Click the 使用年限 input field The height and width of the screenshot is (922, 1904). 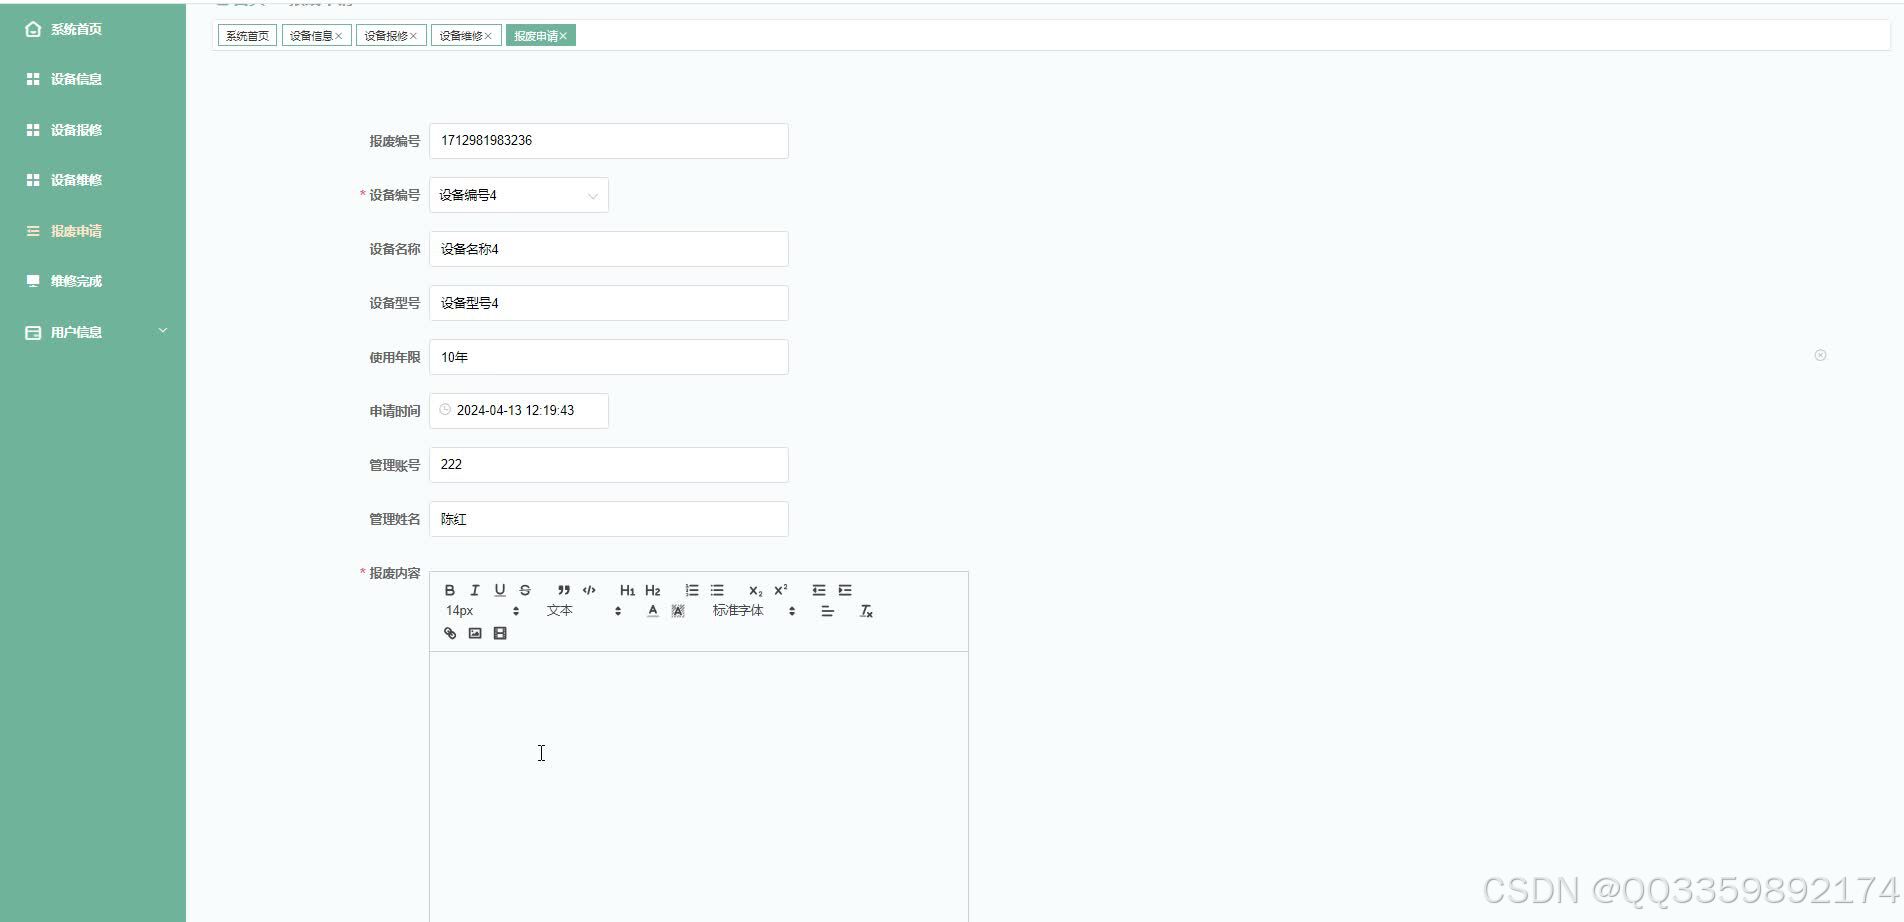coord(609,357)
